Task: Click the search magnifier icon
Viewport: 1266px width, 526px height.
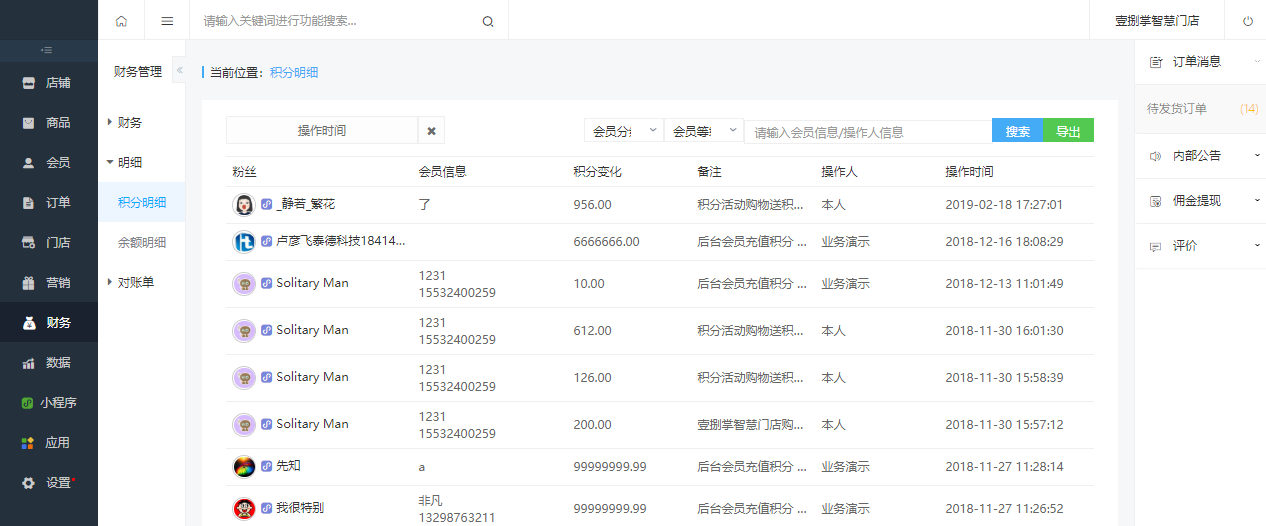Action: coord(488,21)
